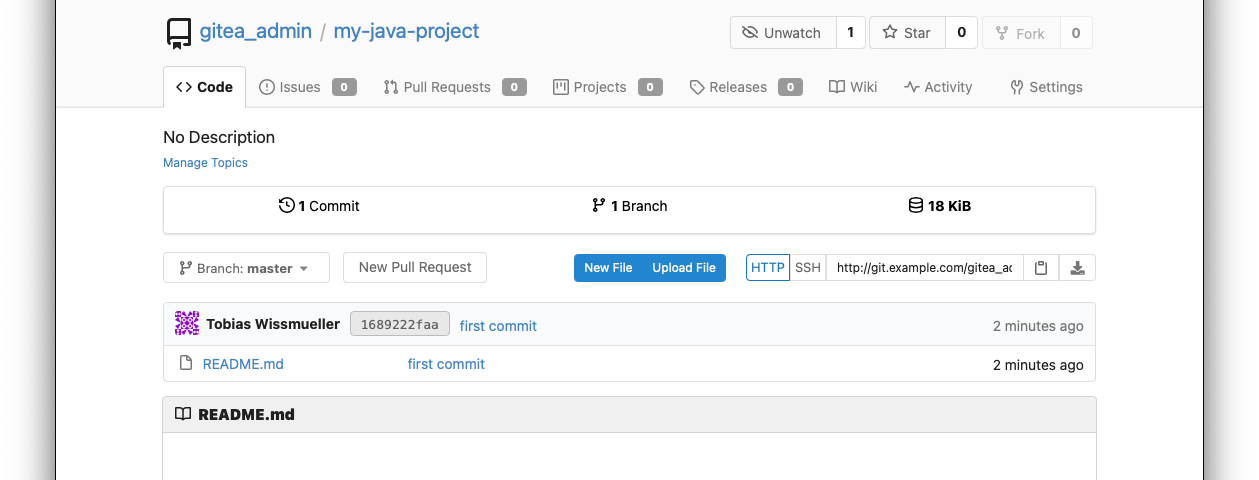Click the Upload File button
The height and width of the screenshot is (480, 1259).
click(684, 268)
